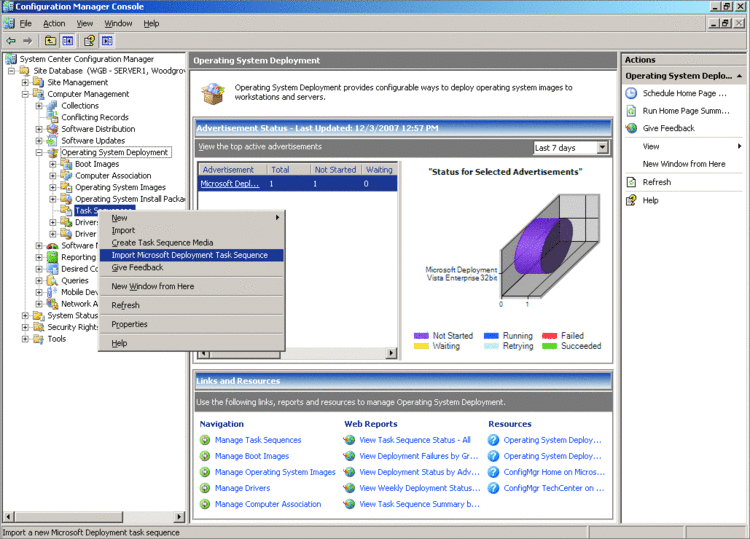Screen dimensions: 750x539
Task: Toggle the Show/Hide Action Pane toolbar icon
Action: pos(107,41)
